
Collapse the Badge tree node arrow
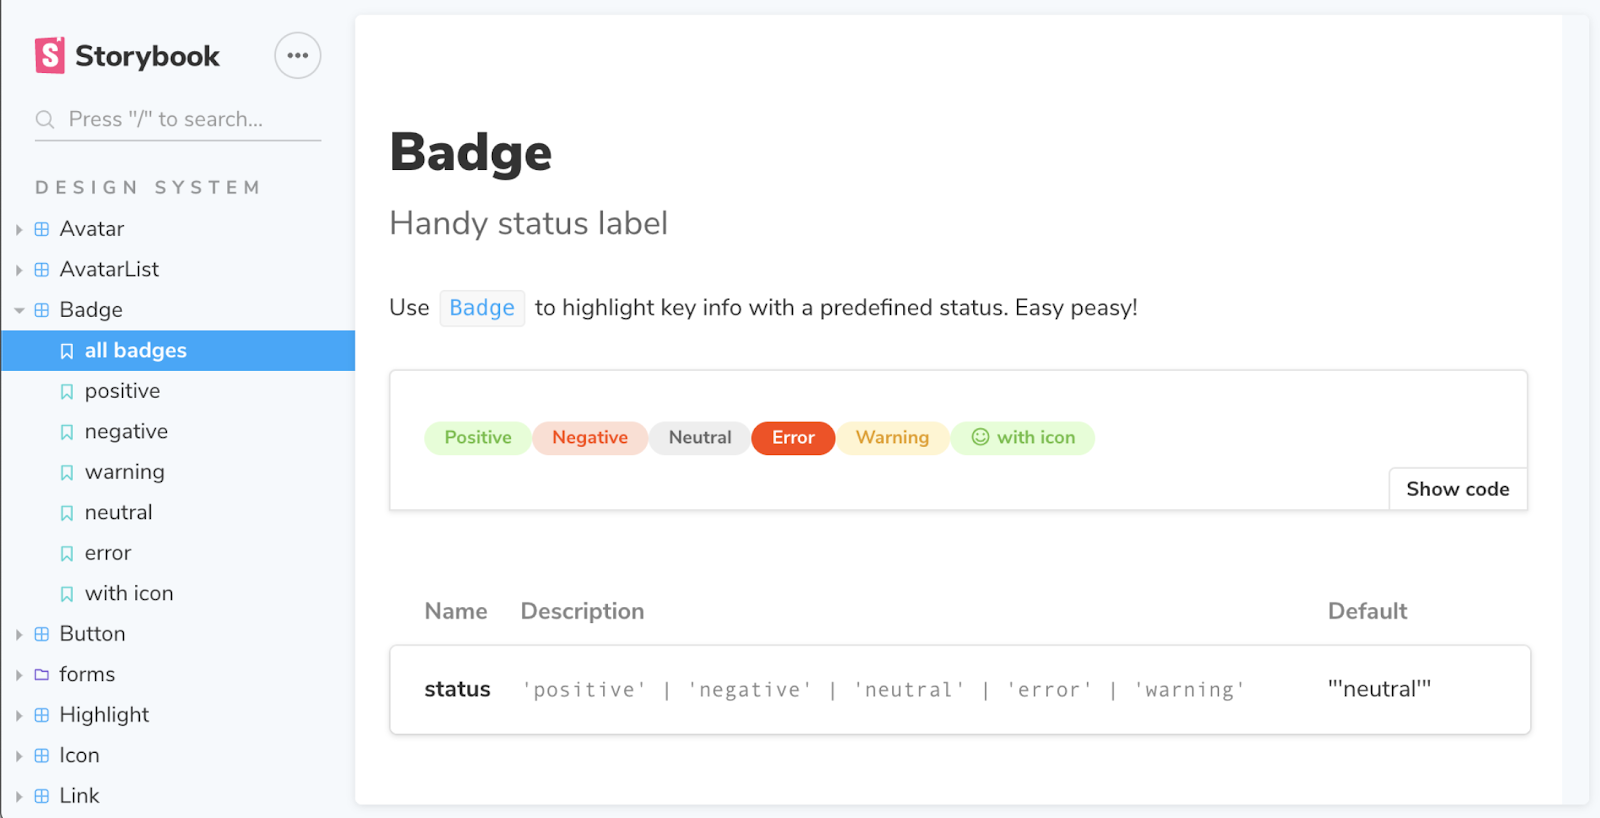click(x=19, y=311)
